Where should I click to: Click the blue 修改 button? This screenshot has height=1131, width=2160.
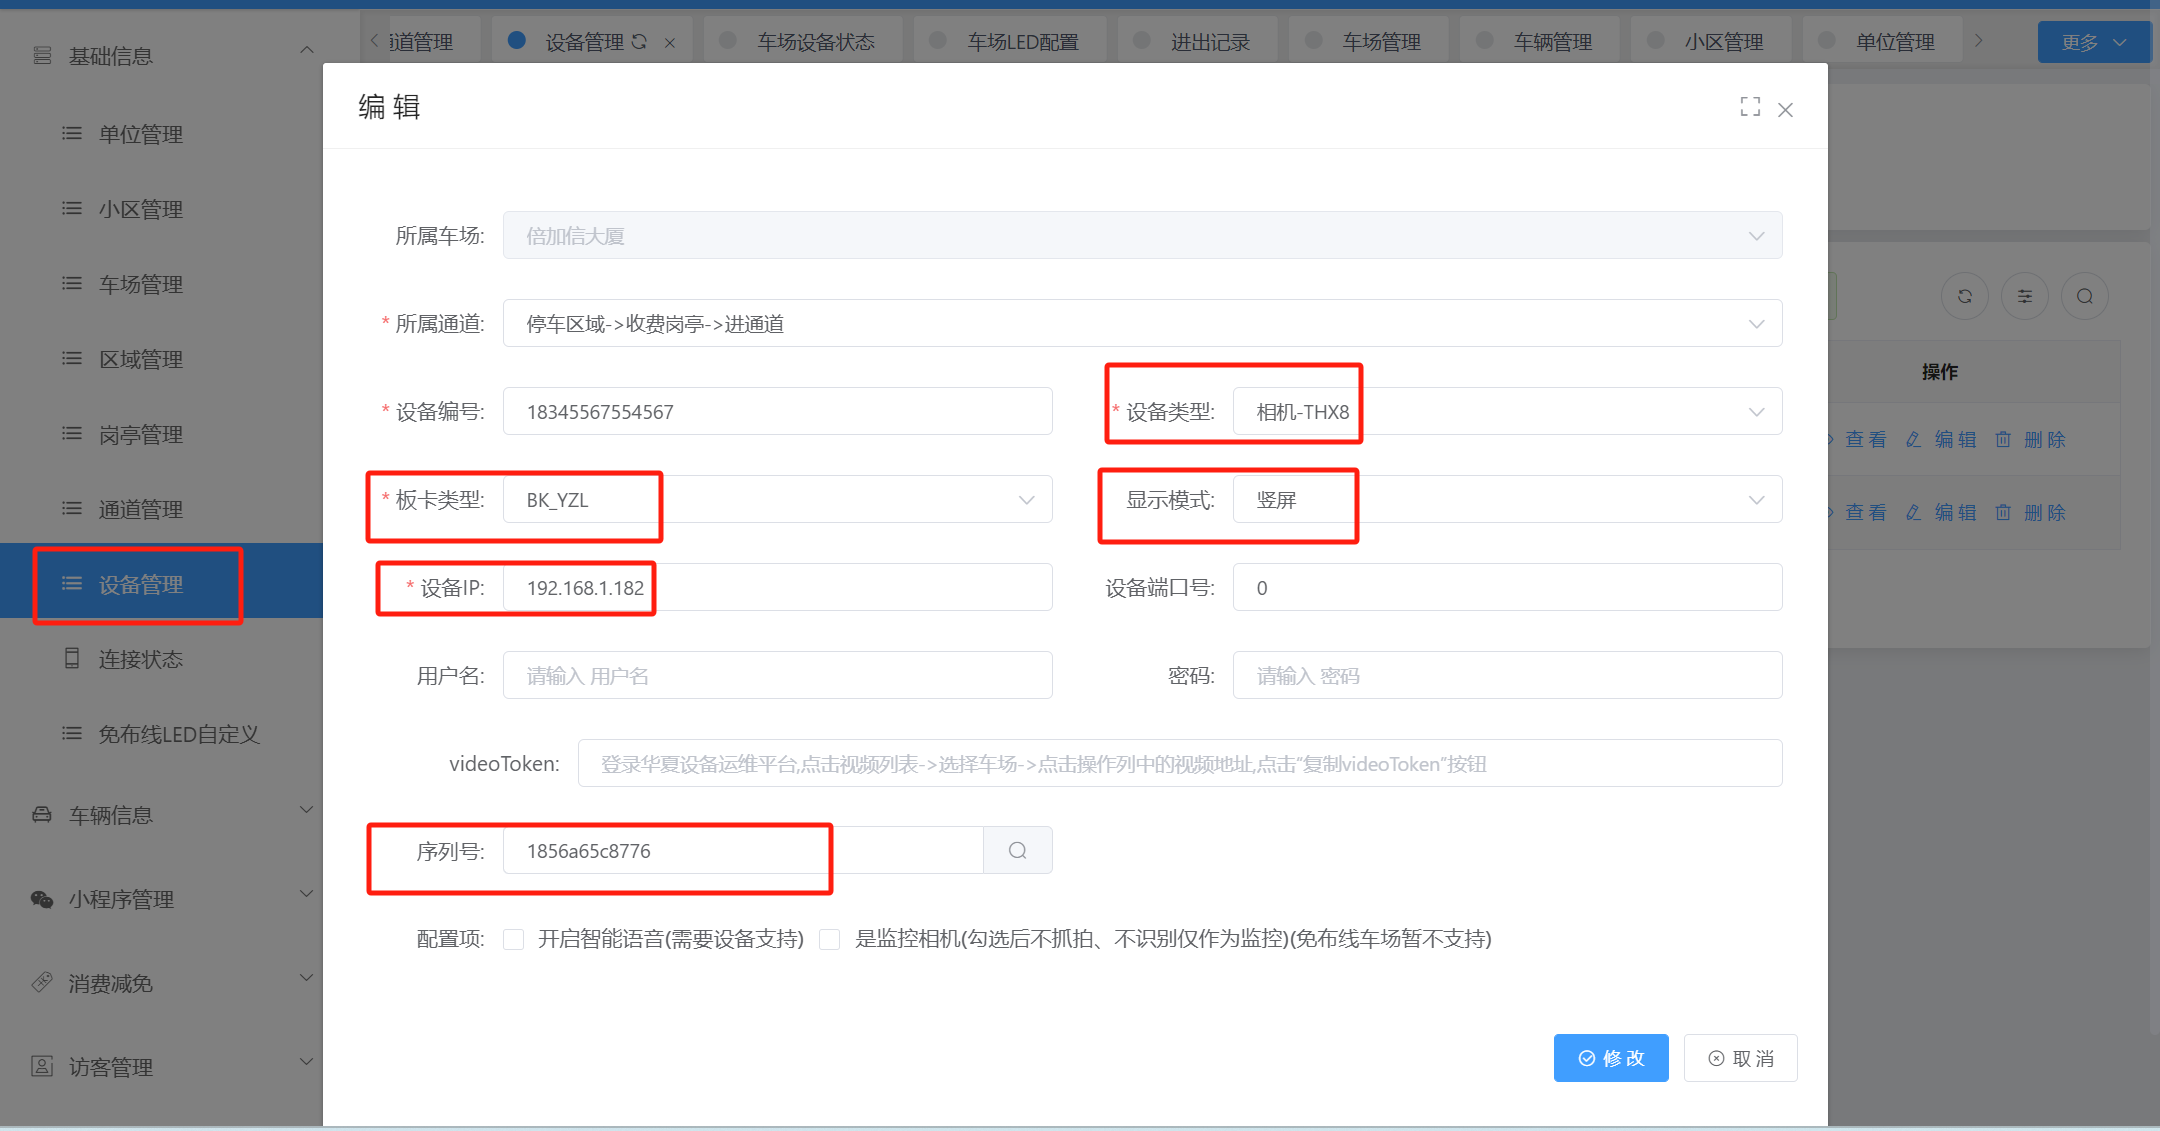coord(1610,1058)
